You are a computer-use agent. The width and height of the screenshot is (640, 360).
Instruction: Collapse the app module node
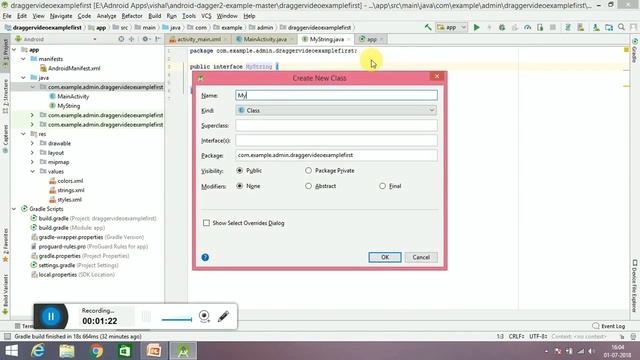tap(14, 49)
